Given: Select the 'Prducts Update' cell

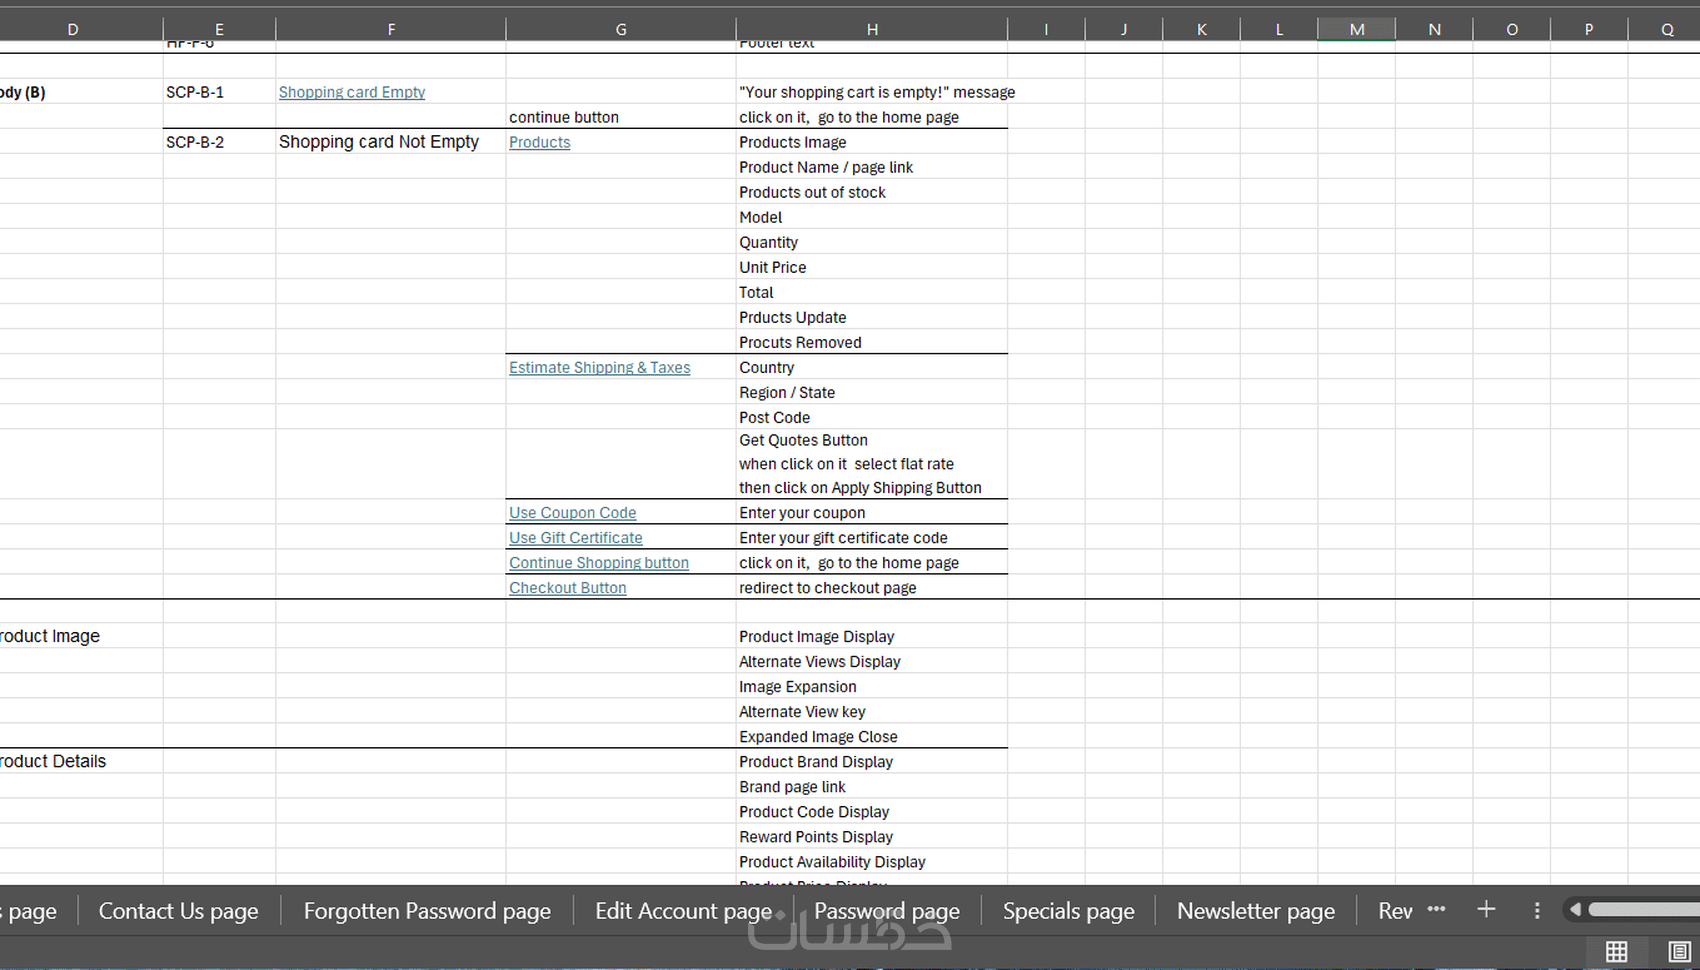Looking at the screenshot, I should tap(872, 317).
